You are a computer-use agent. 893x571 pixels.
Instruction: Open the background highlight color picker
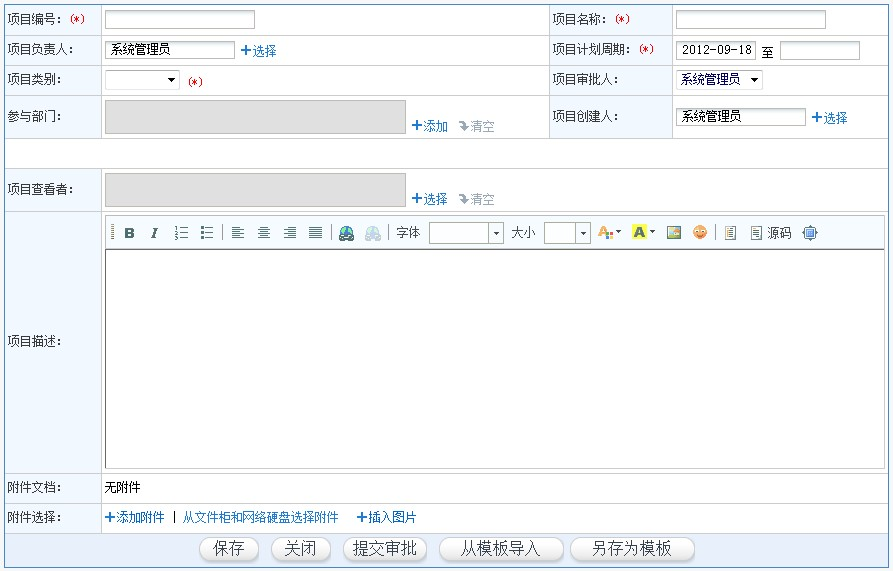(643, 233)
